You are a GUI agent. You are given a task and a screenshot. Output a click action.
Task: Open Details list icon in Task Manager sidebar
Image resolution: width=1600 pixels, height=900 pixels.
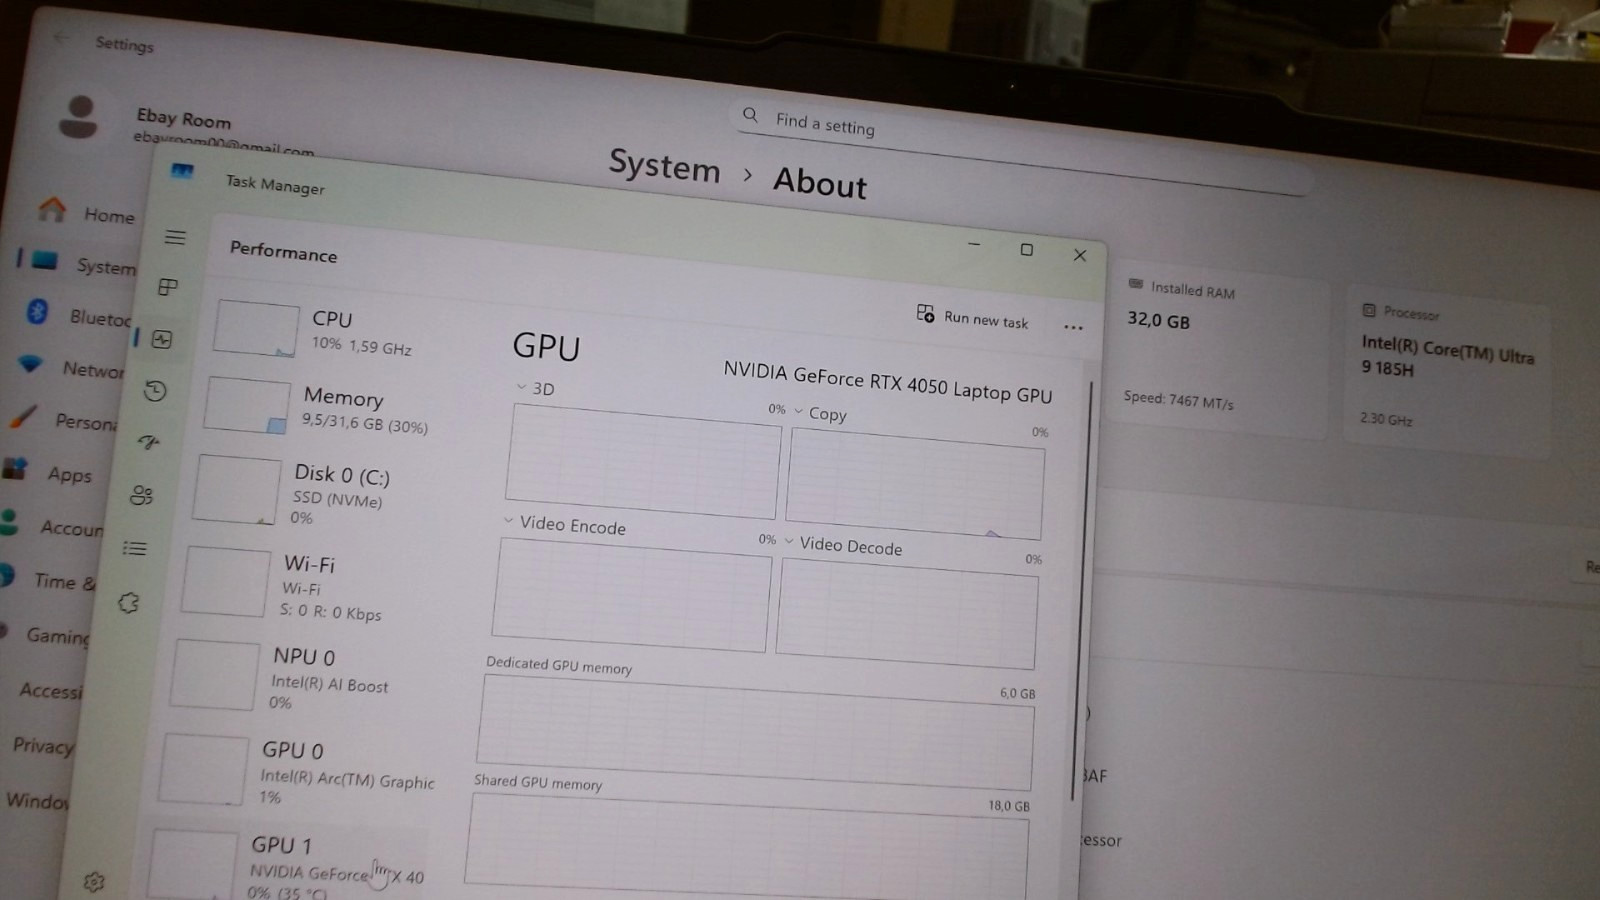[x=135, y=548]
